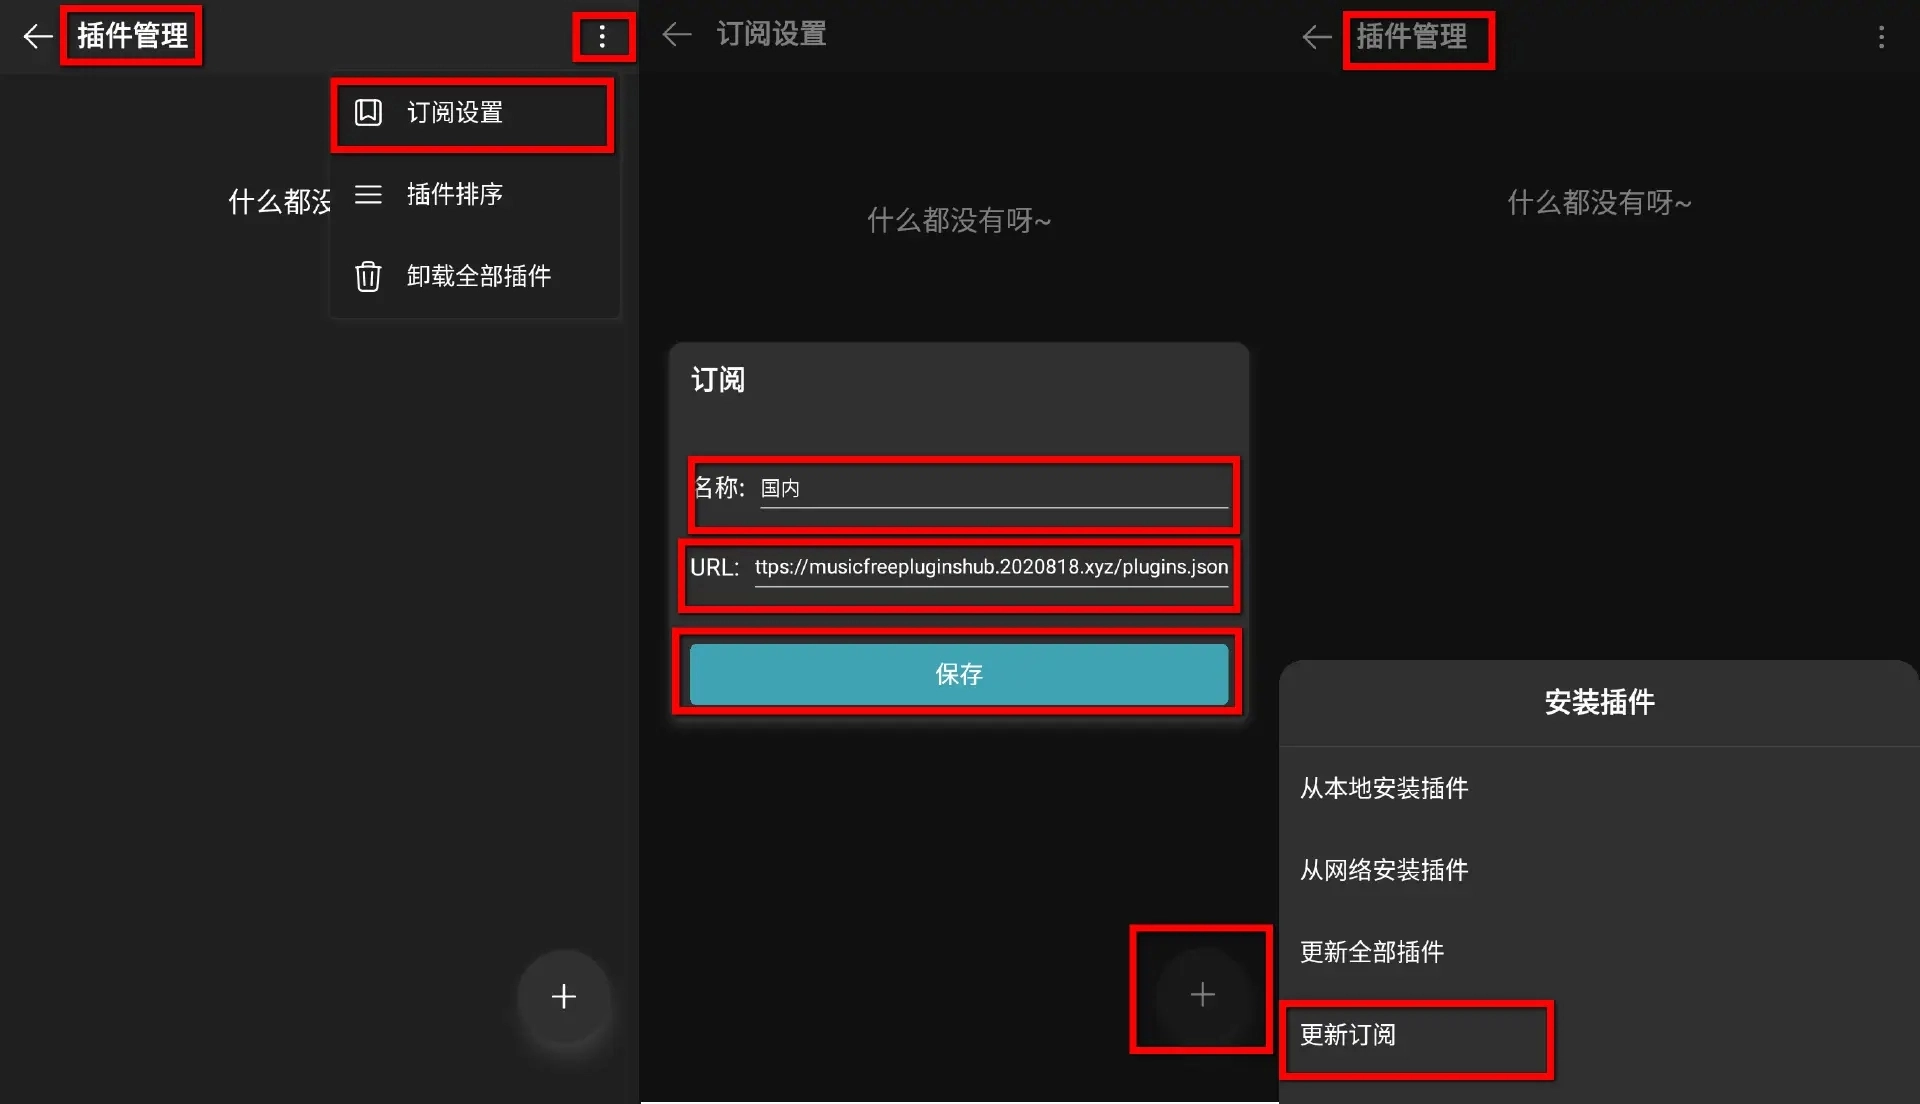Focus the URL input field
The width and height of the screenshot is (1920, 1104).
point(990,567)
